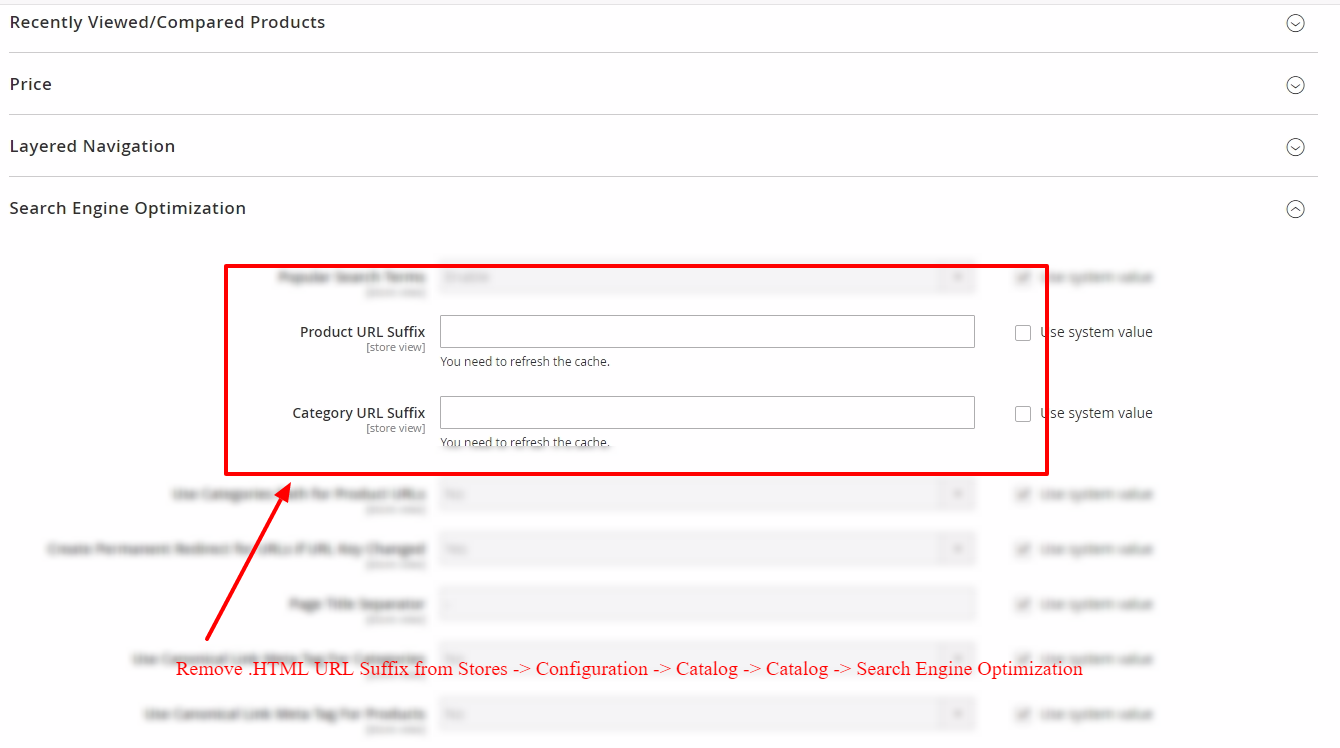Screen dimensions: 1340x748
Task: Click the collapse chevron on Search Engine Optimization
Action: coord(1295,208)
